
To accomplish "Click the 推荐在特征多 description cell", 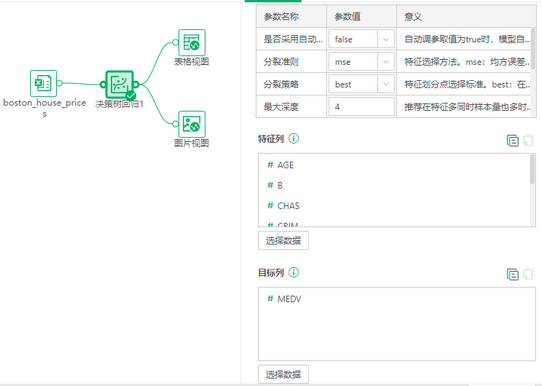I will [x=464, y=107].
